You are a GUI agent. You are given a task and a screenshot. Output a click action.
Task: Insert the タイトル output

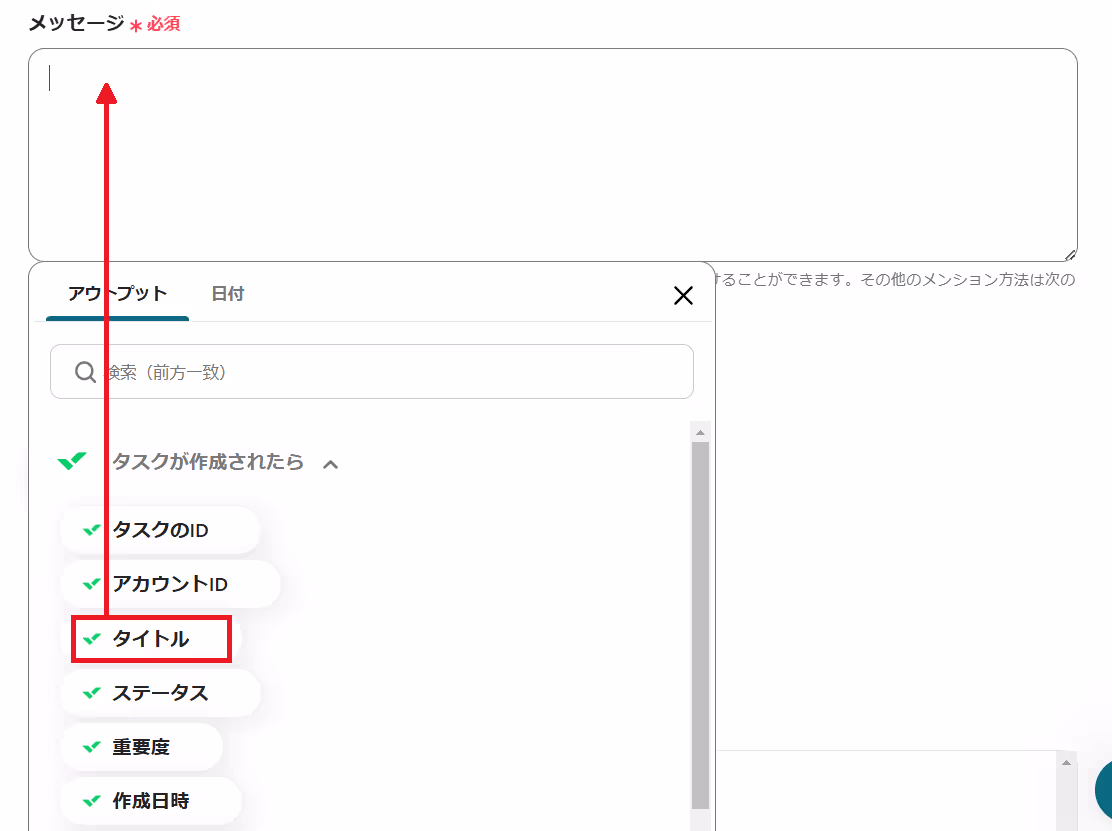click(151, 639)
